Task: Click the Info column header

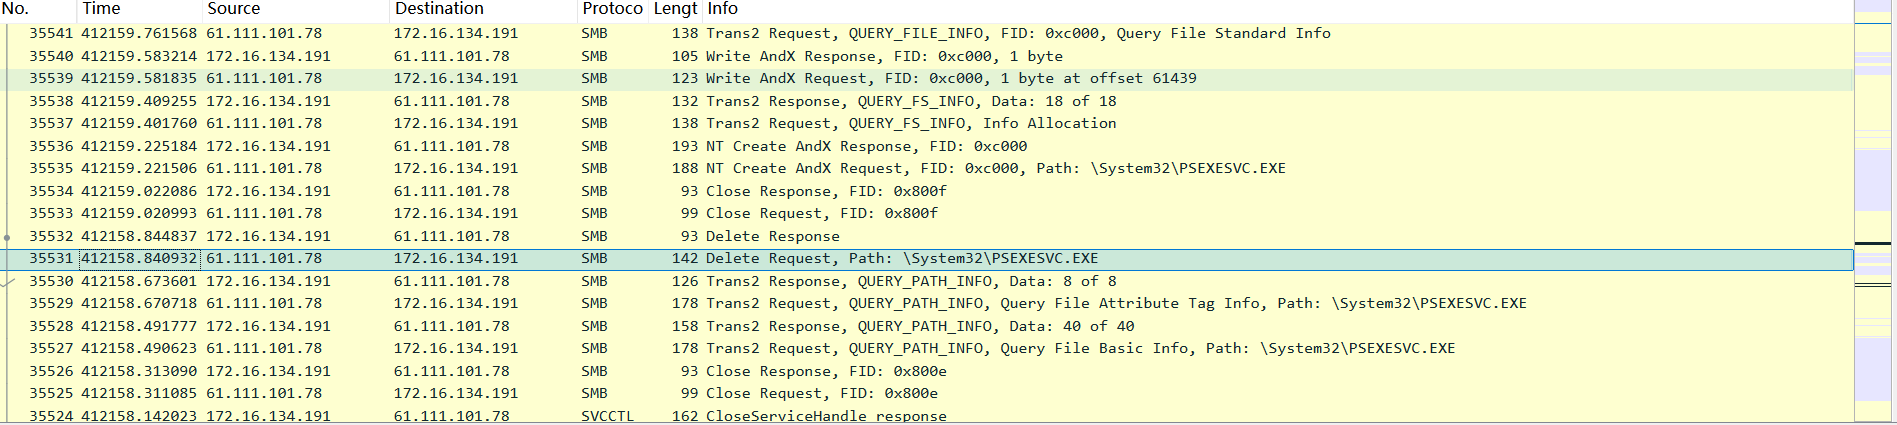Action: pyautogui.click(x=1278, y=9)
